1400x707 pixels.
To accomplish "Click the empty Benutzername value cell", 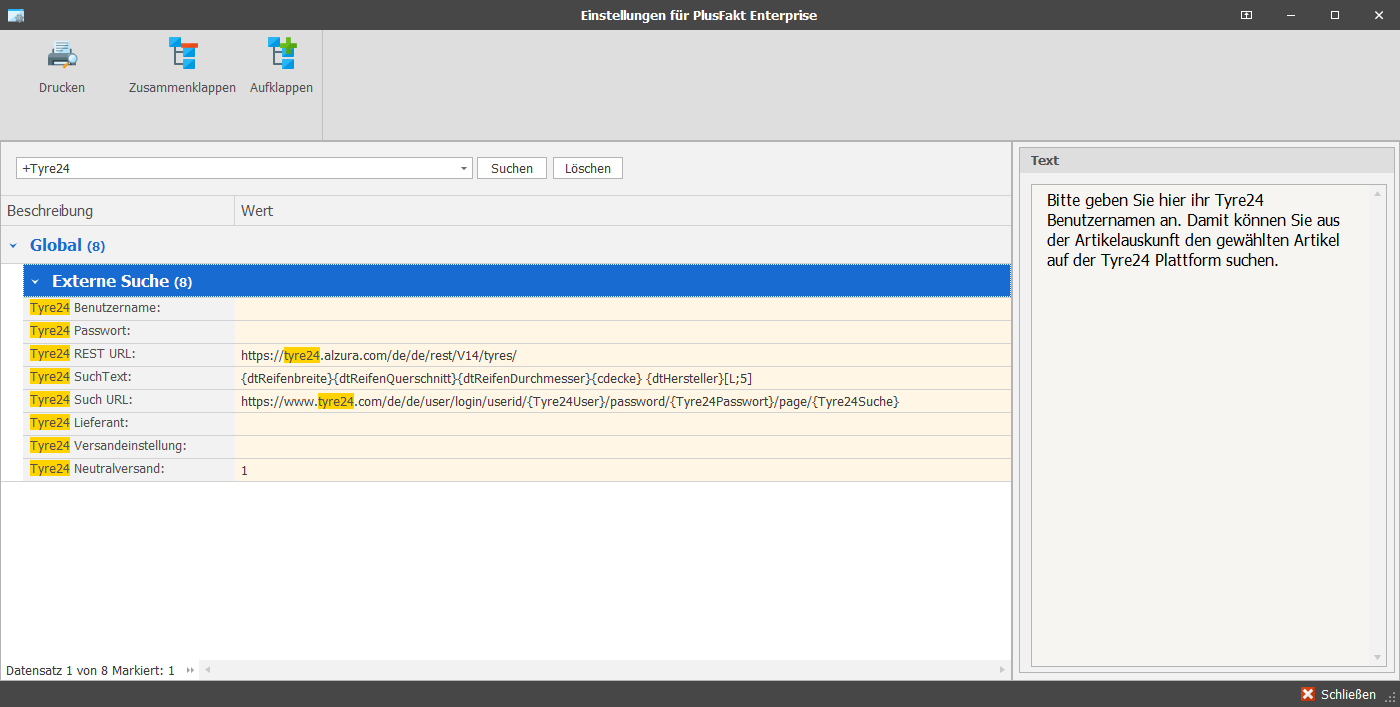I will click(623, 309).
